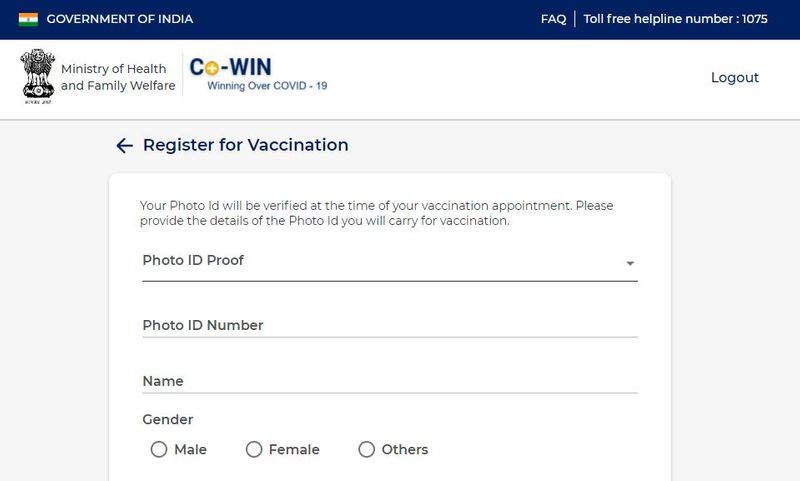This screenshot has width=800, height=481.
Task: Click the Photo ID Proof dropdown arrow
Action: [630, 263]
